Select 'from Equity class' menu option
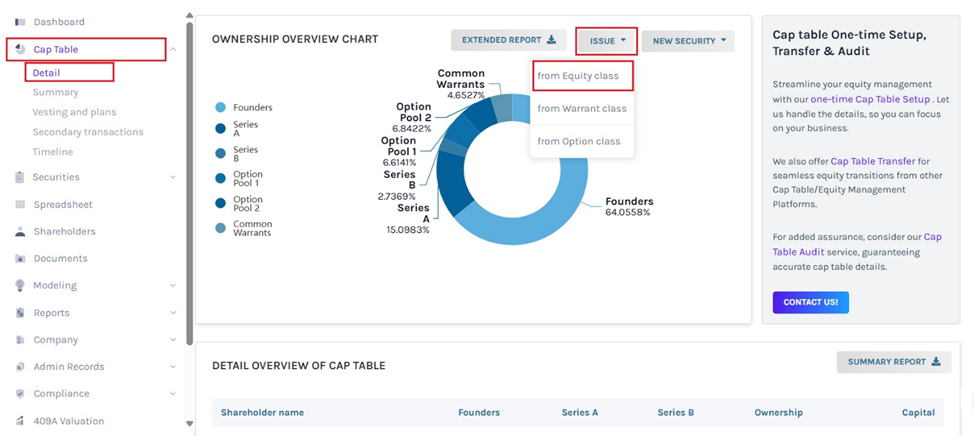Screen dimensions: 974x436 pyautogui.click(x=578, y=76)
